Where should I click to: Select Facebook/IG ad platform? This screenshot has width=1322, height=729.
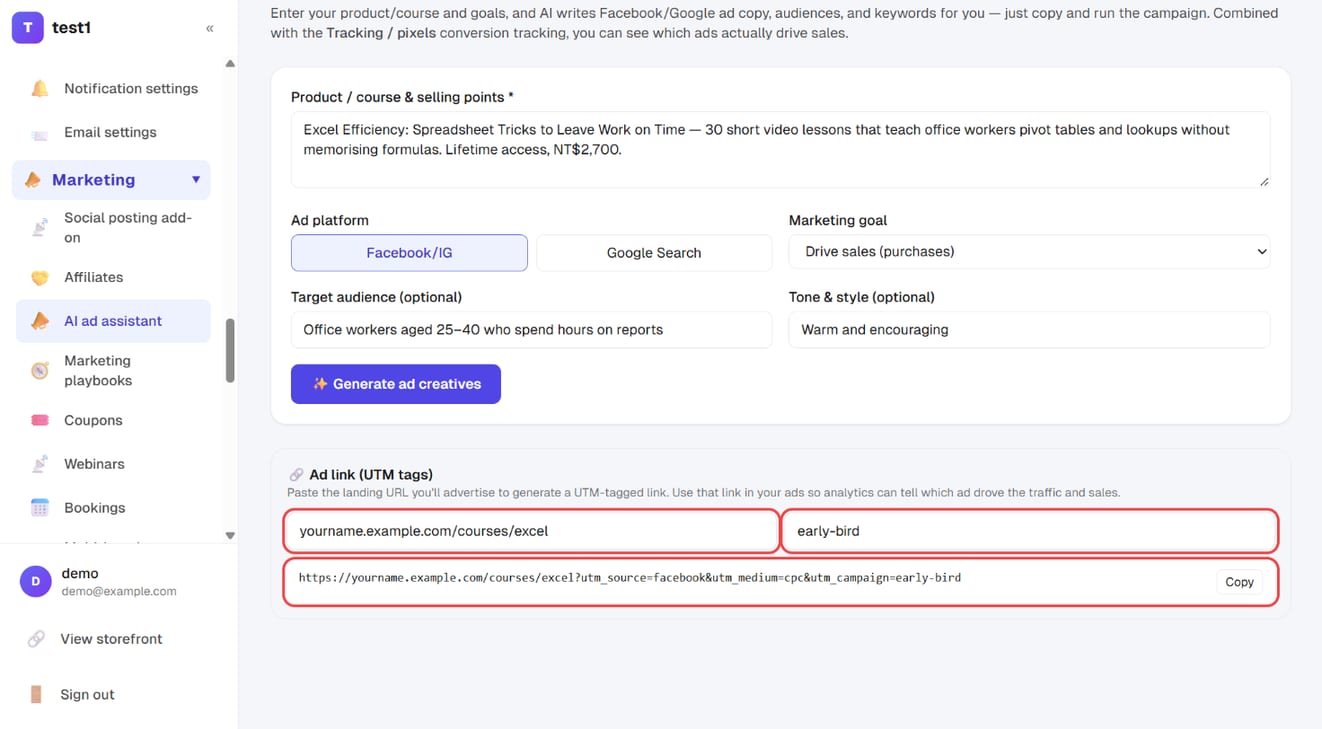[409, 253]
